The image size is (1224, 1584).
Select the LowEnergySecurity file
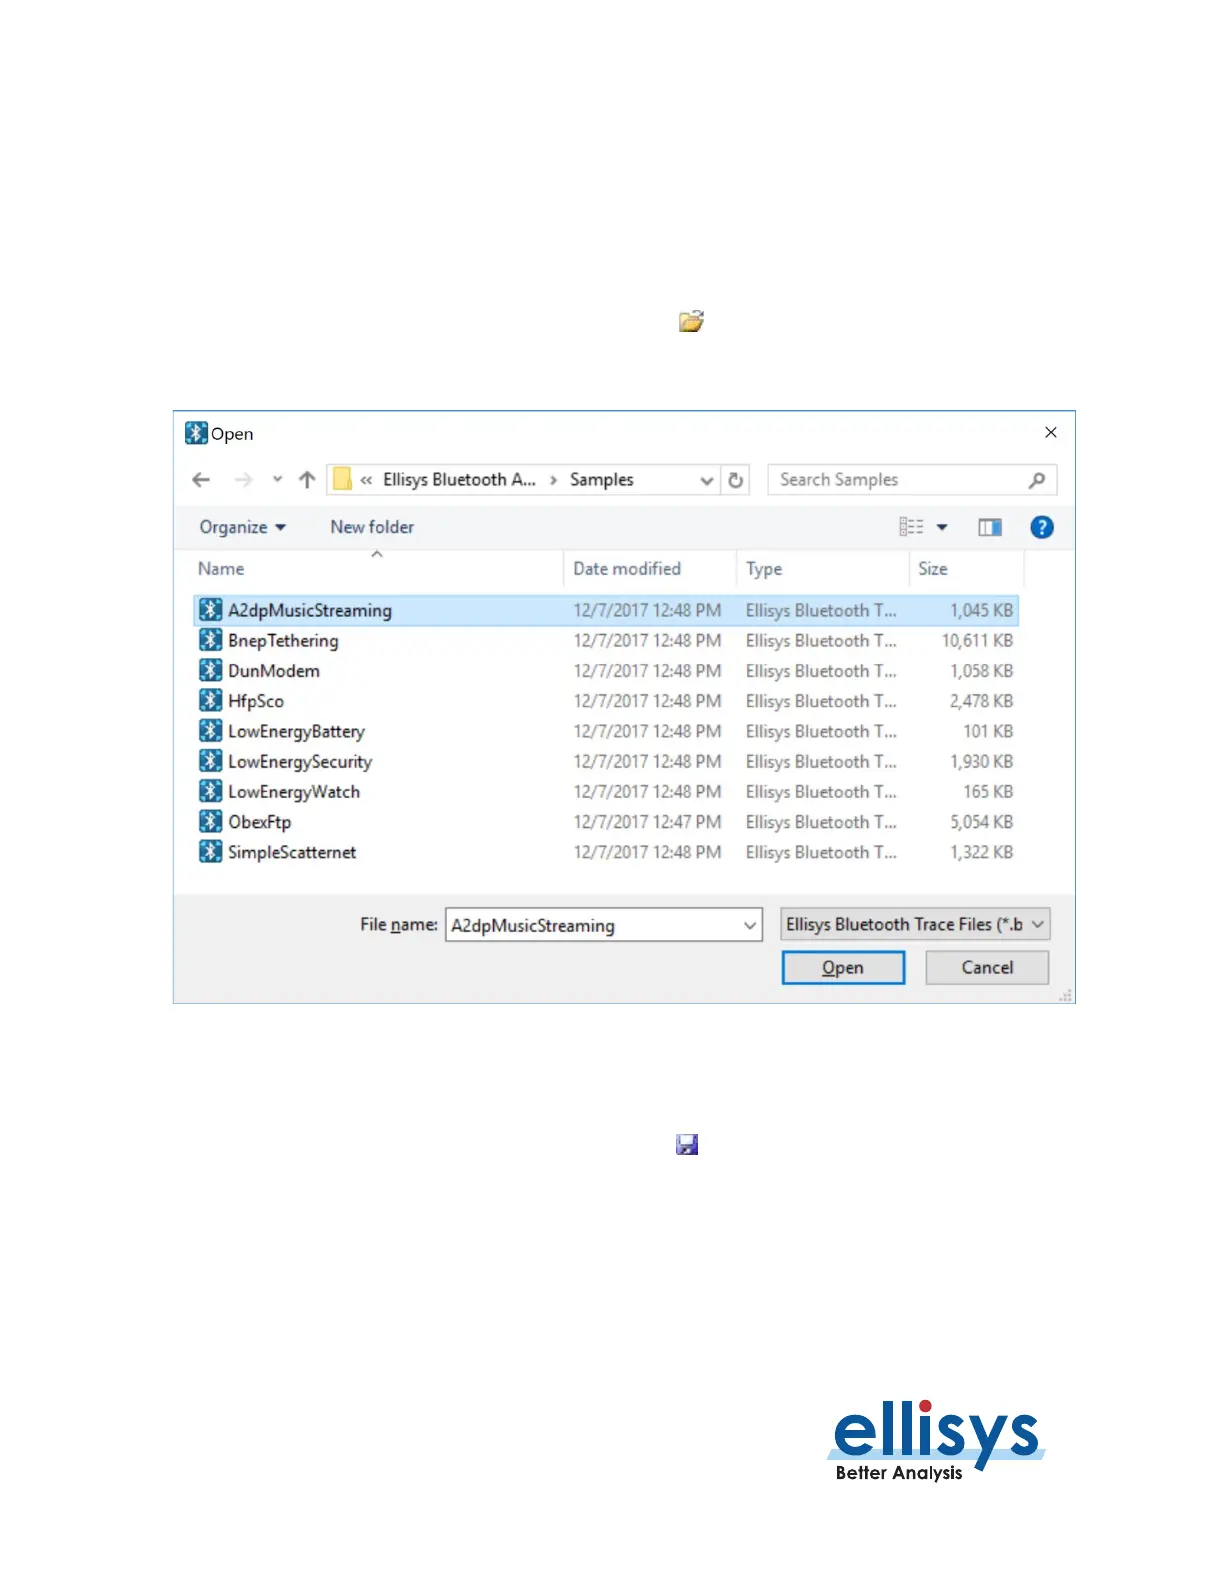point(606,761)
